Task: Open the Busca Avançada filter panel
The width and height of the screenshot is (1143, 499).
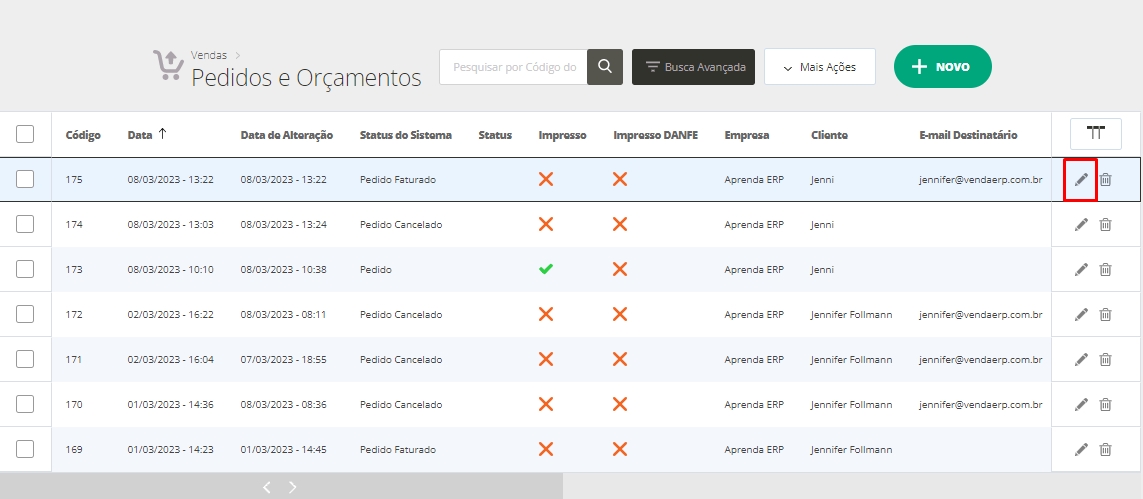Action: coord(693,67)
